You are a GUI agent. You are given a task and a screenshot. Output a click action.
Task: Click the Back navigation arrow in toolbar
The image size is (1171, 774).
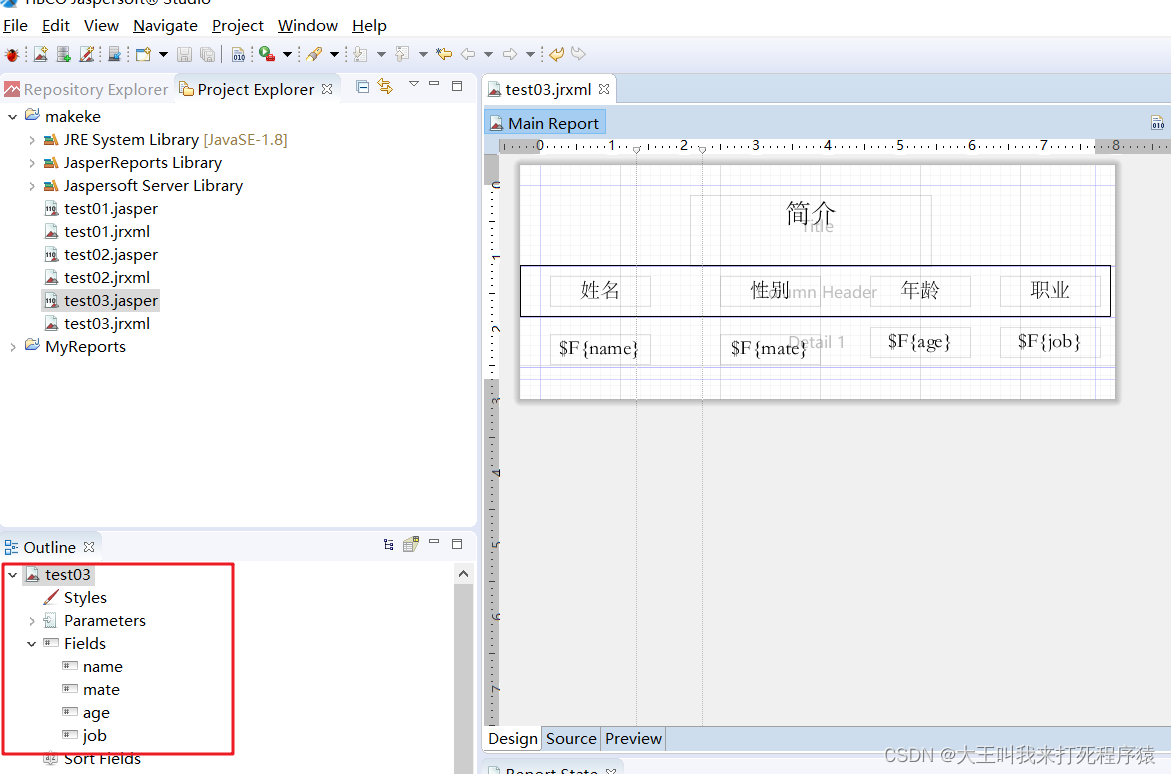pyautogui.click(x=468, y=54)
